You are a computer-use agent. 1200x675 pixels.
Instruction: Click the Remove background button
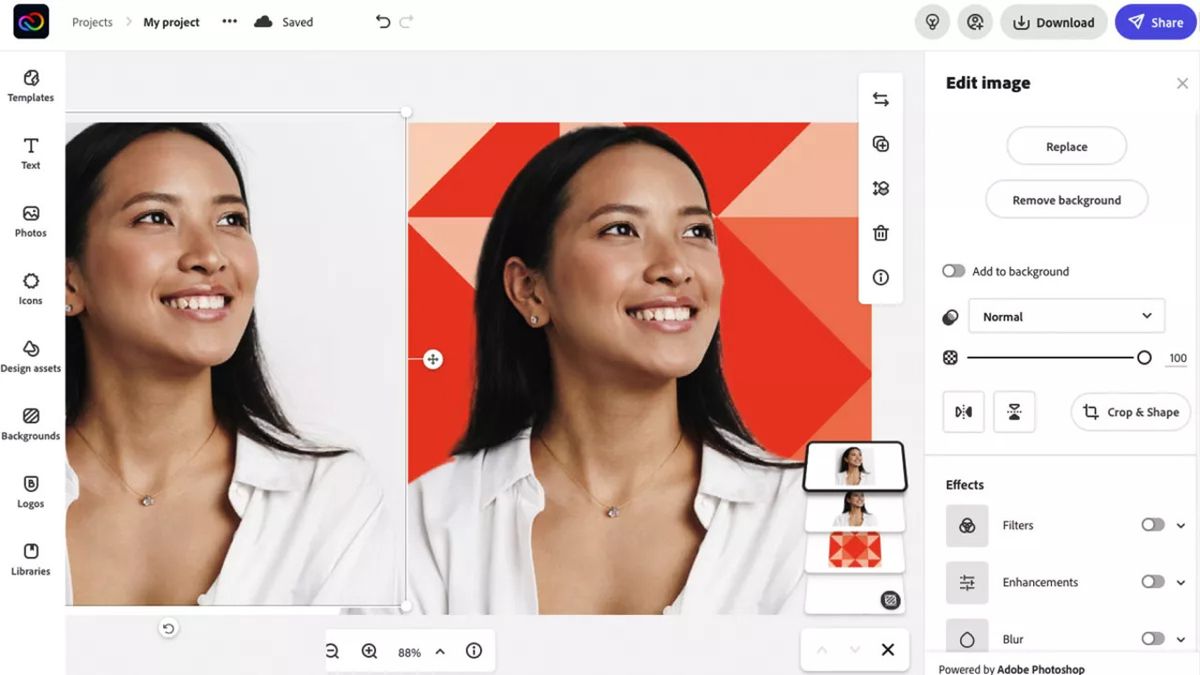(1066, 199)
